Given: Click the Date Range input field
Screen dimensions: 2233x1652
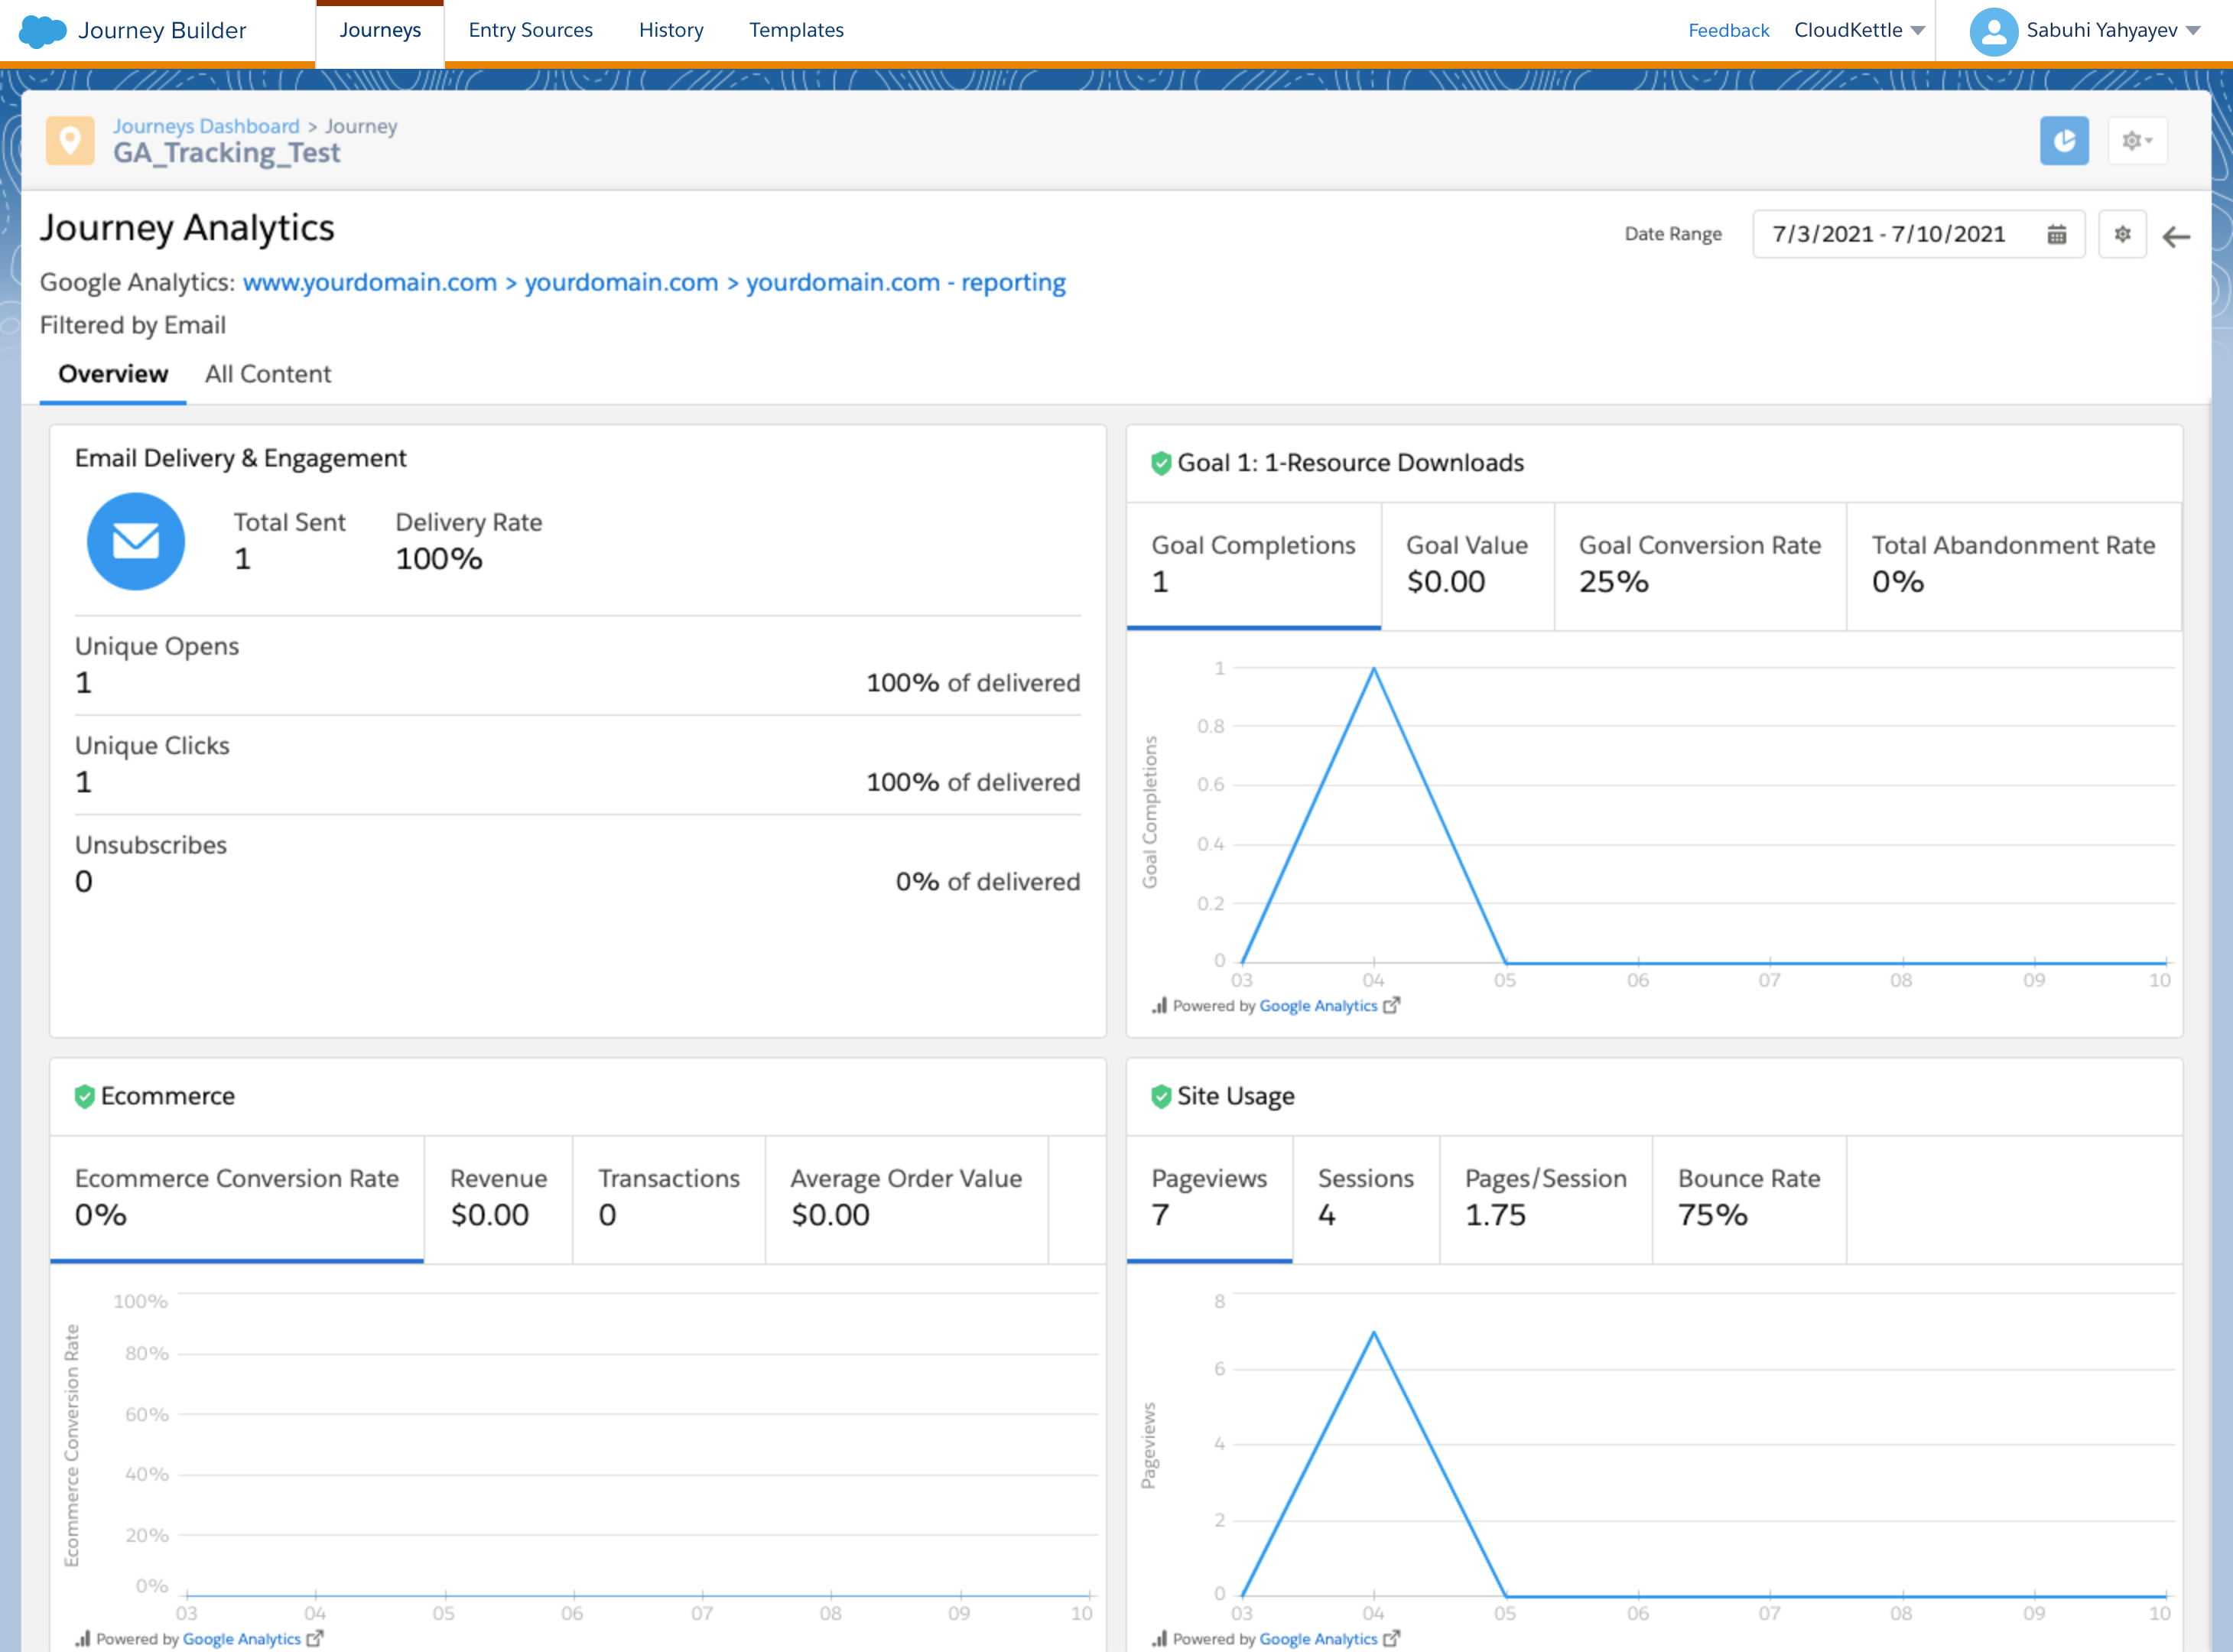Looking at the screenshot, I should click(x=1890, y=234).
